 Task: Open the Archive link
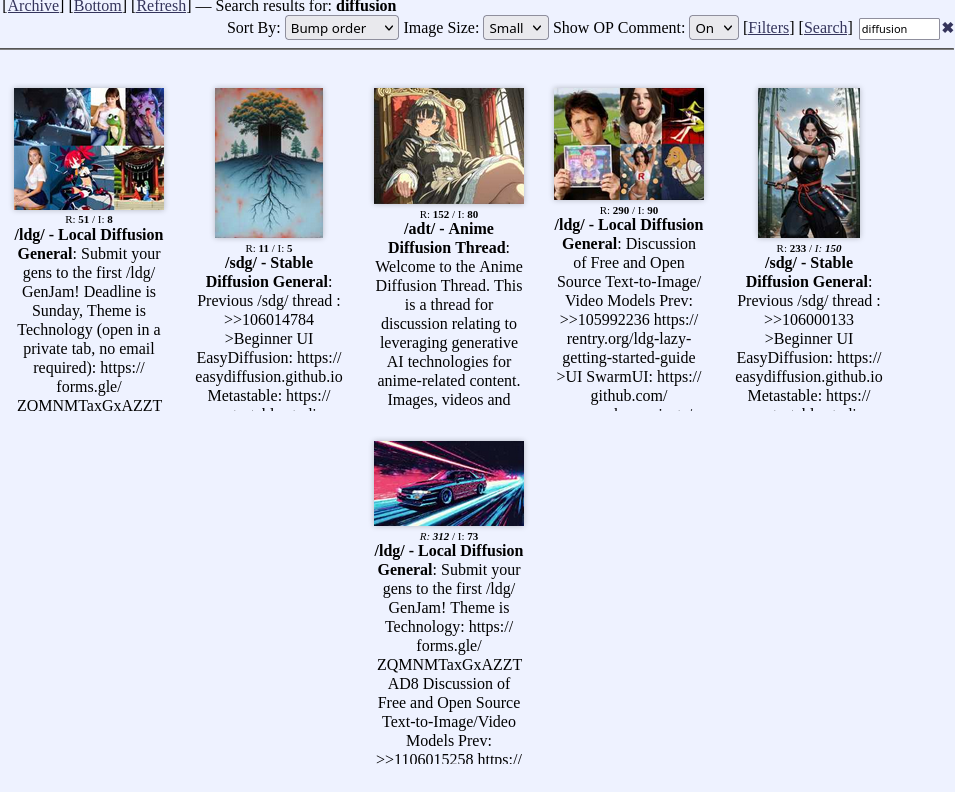click(33, 7)
